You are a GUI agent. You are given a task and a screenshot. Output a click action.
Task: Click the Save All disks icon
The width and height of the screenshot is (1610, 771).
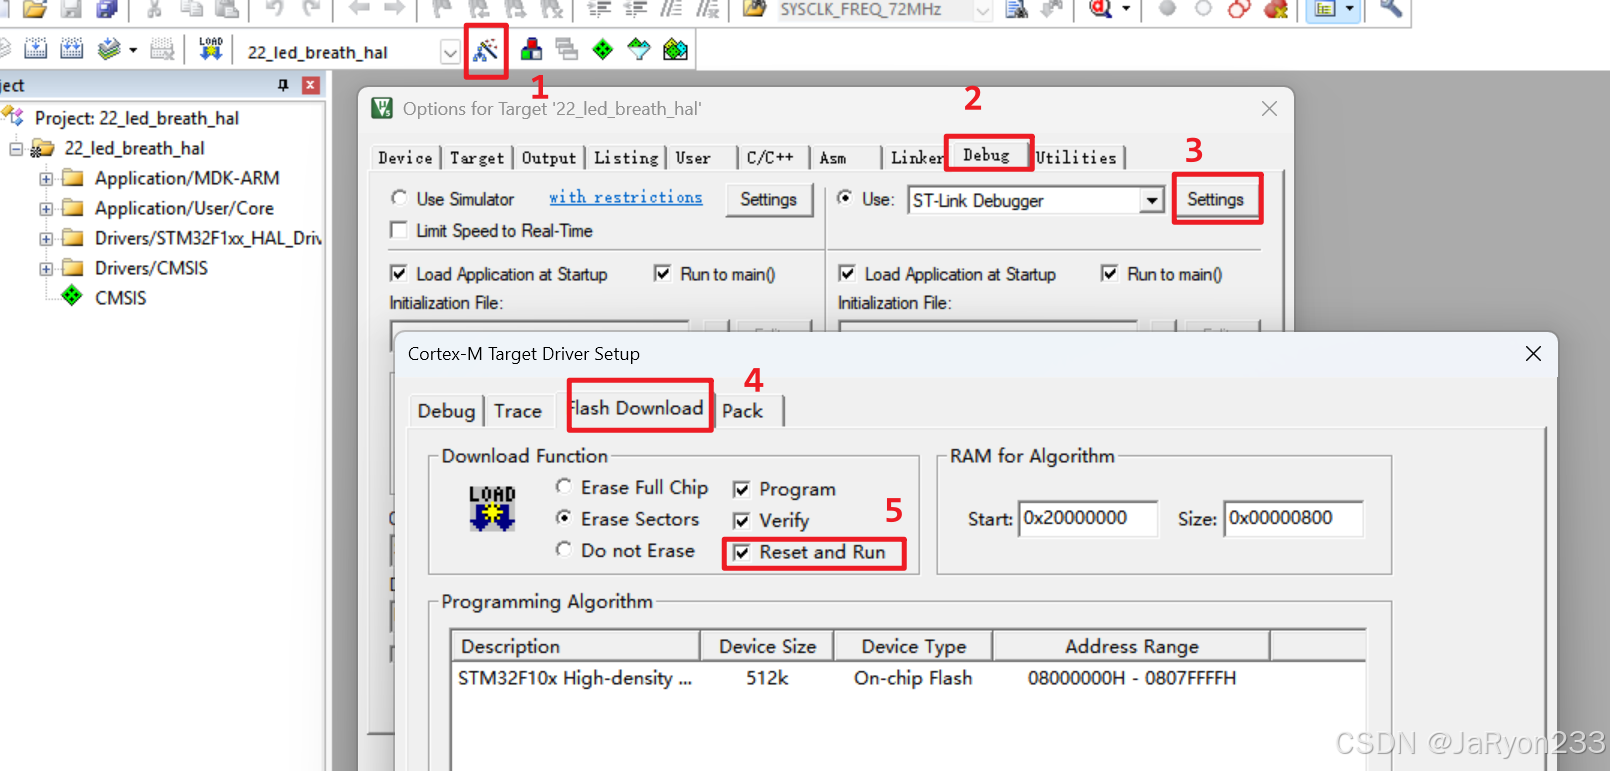(x=107, y=9)
